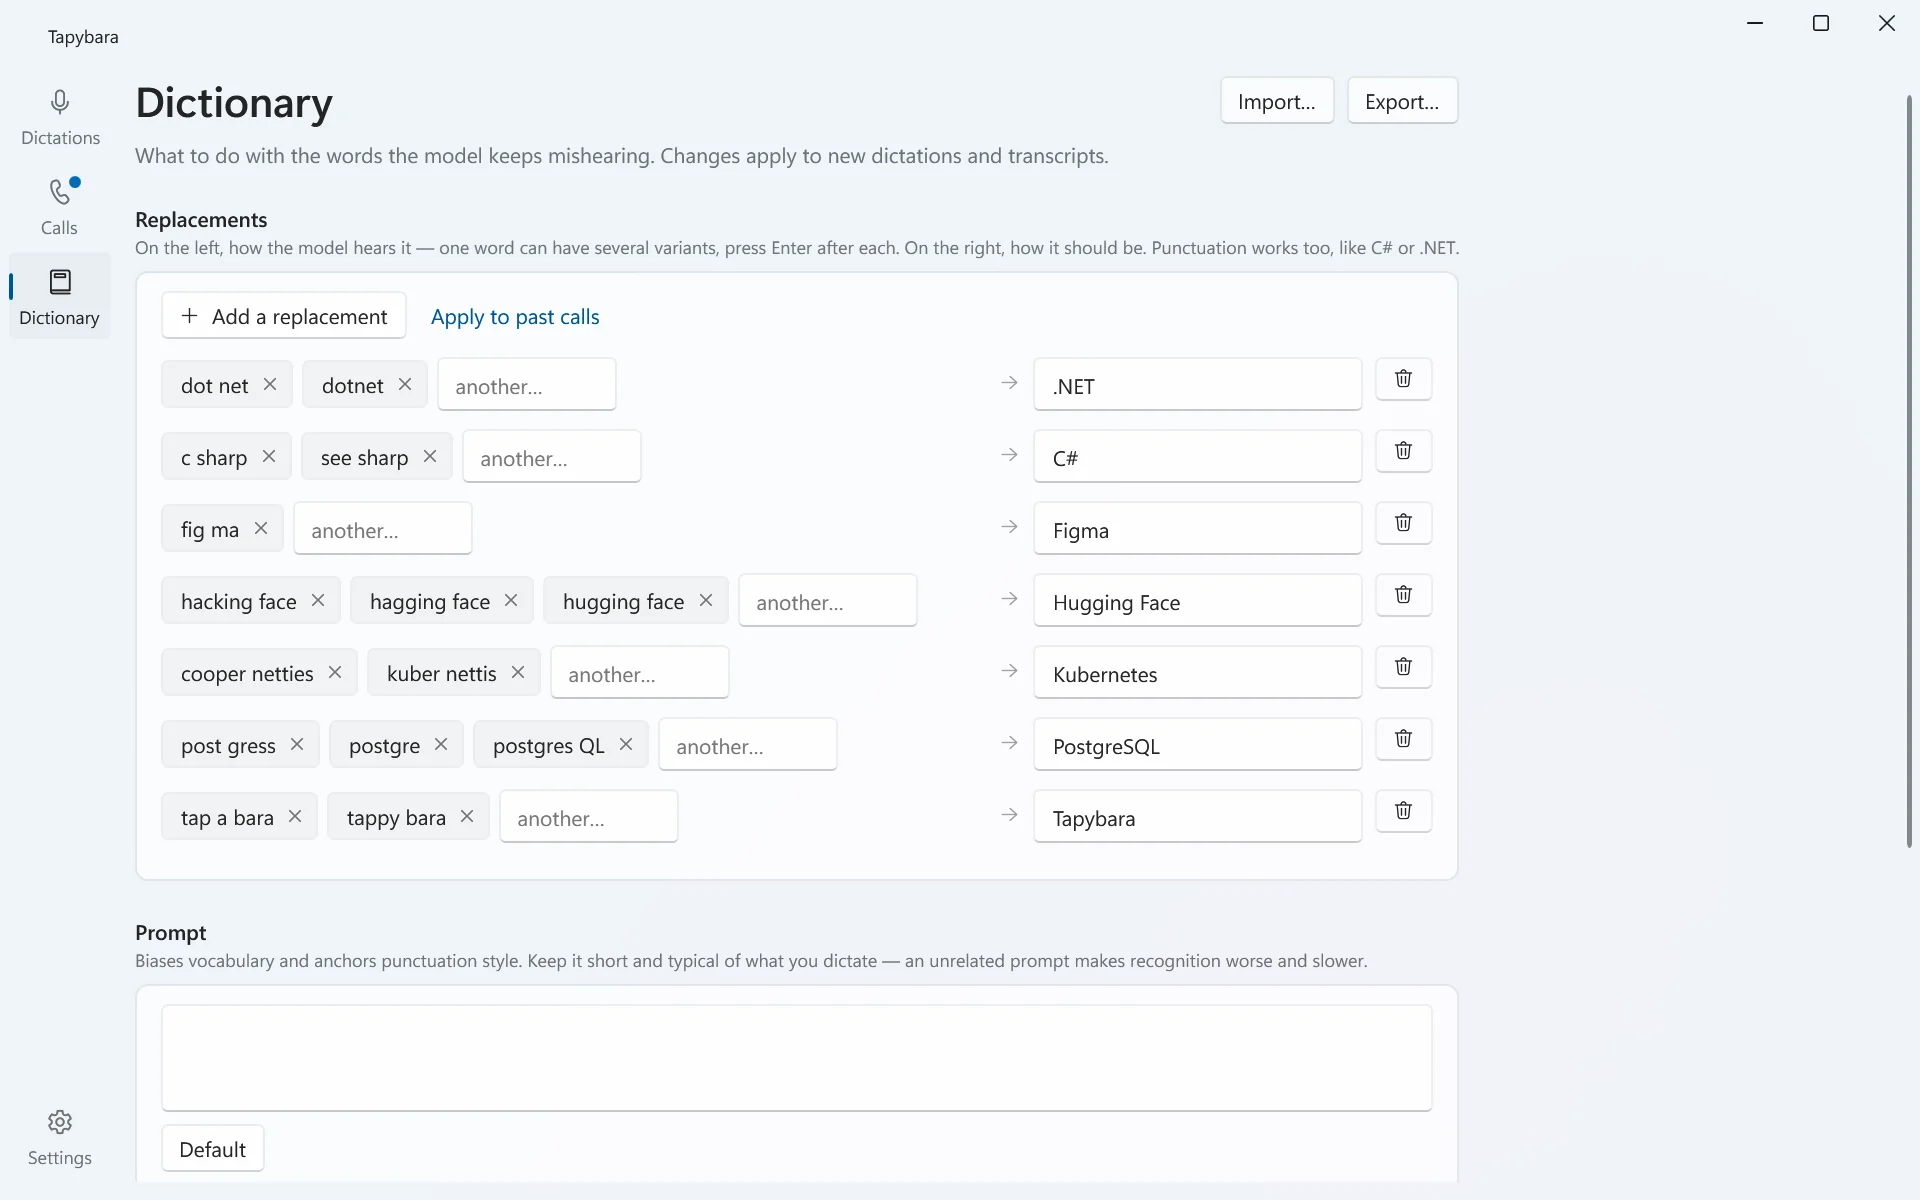The image size is (1920, 1200).
Task: Remove the 'dotnet' variant chip
Action: (x=405, y=384)
